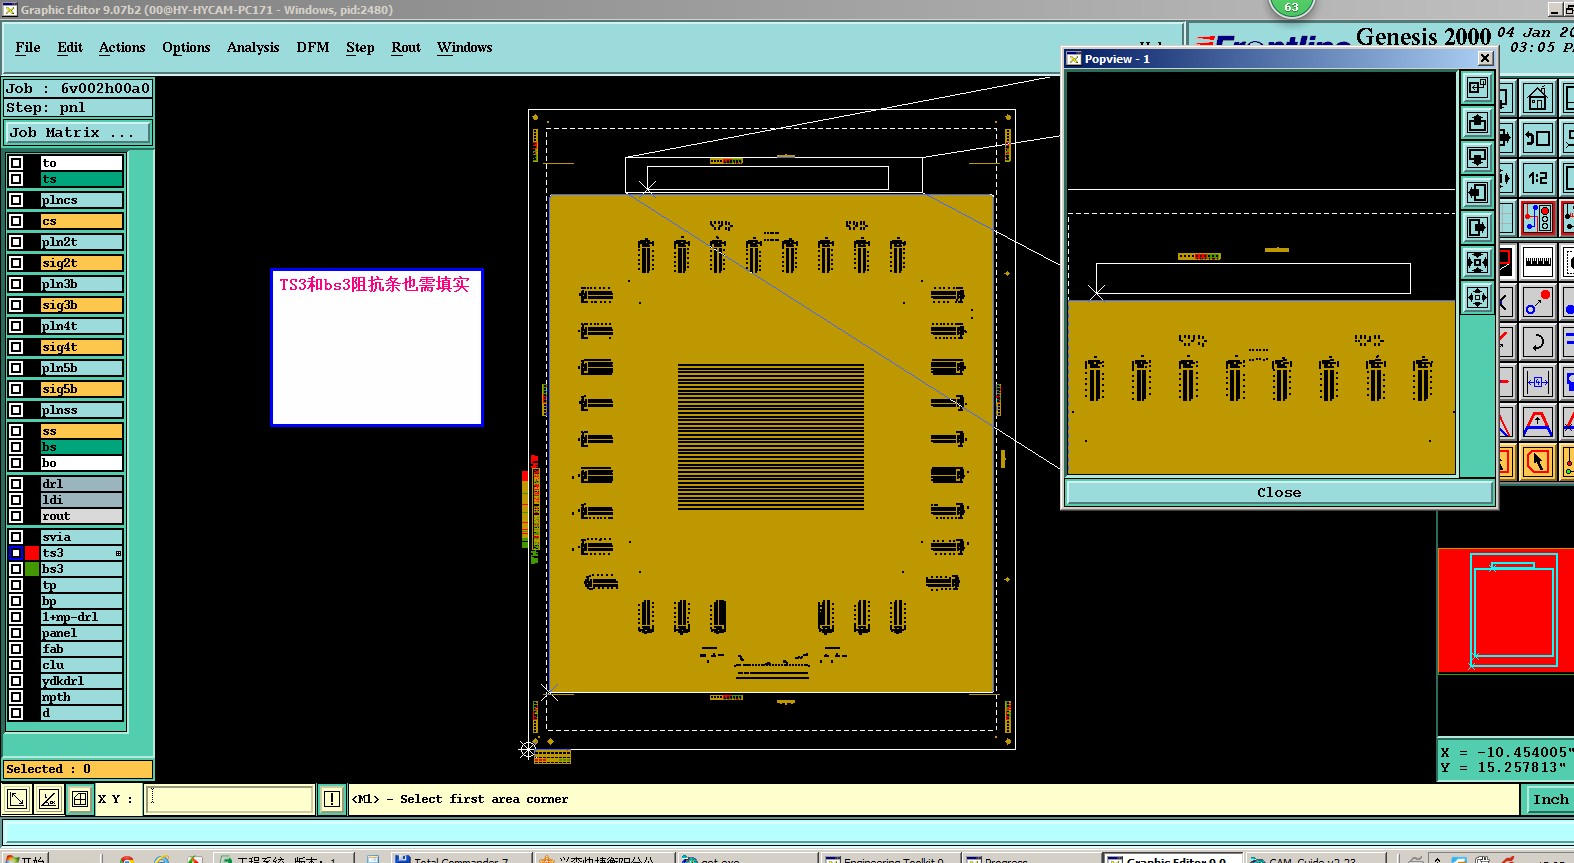Viewport: 1574px width, 863px height.
Task: Toggle the 'drl' layer checkbox
Action: [16, 484]
